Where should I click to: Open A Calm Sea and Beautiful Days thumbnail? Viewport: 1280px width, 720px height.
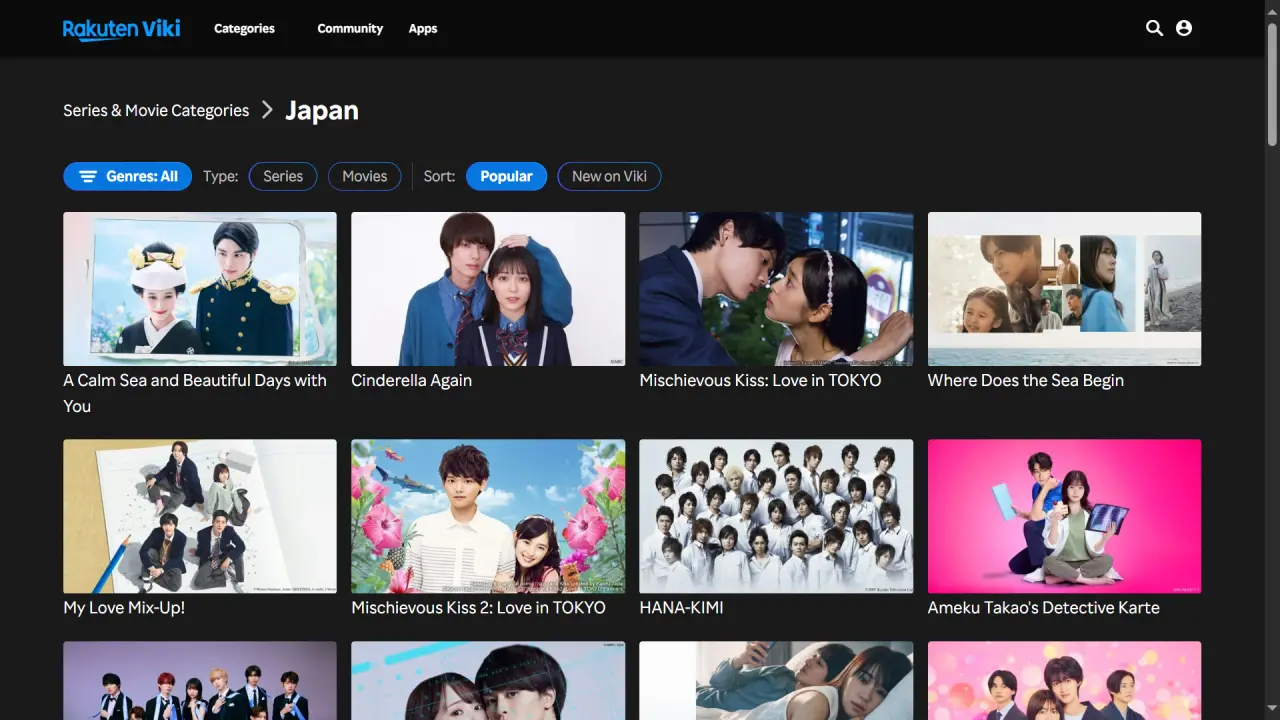pyautogui.click(x=200, y=289)
